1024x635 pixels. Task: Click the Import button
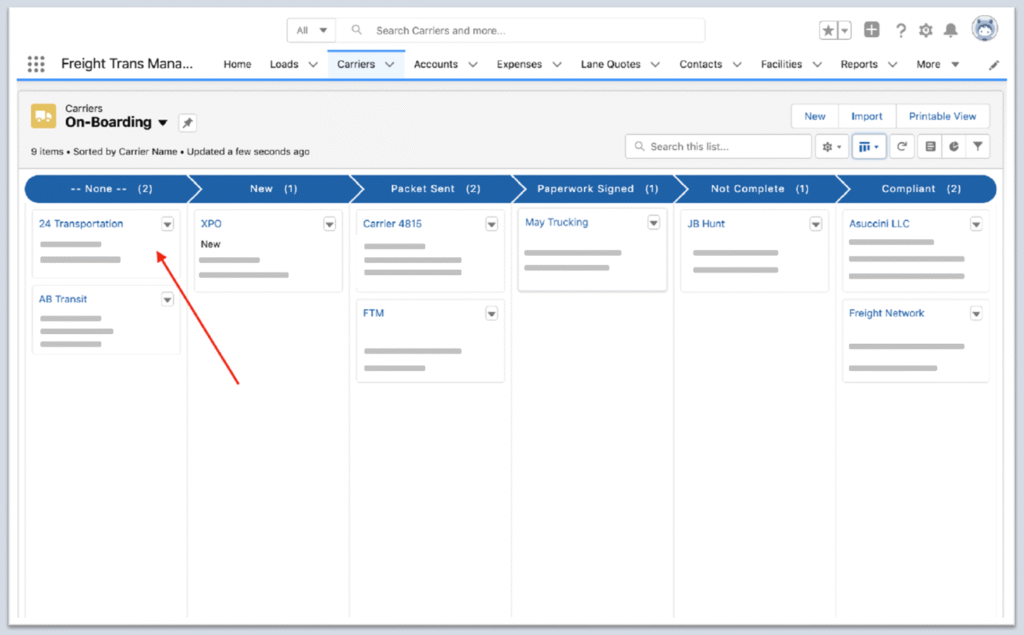coord(866,116)
